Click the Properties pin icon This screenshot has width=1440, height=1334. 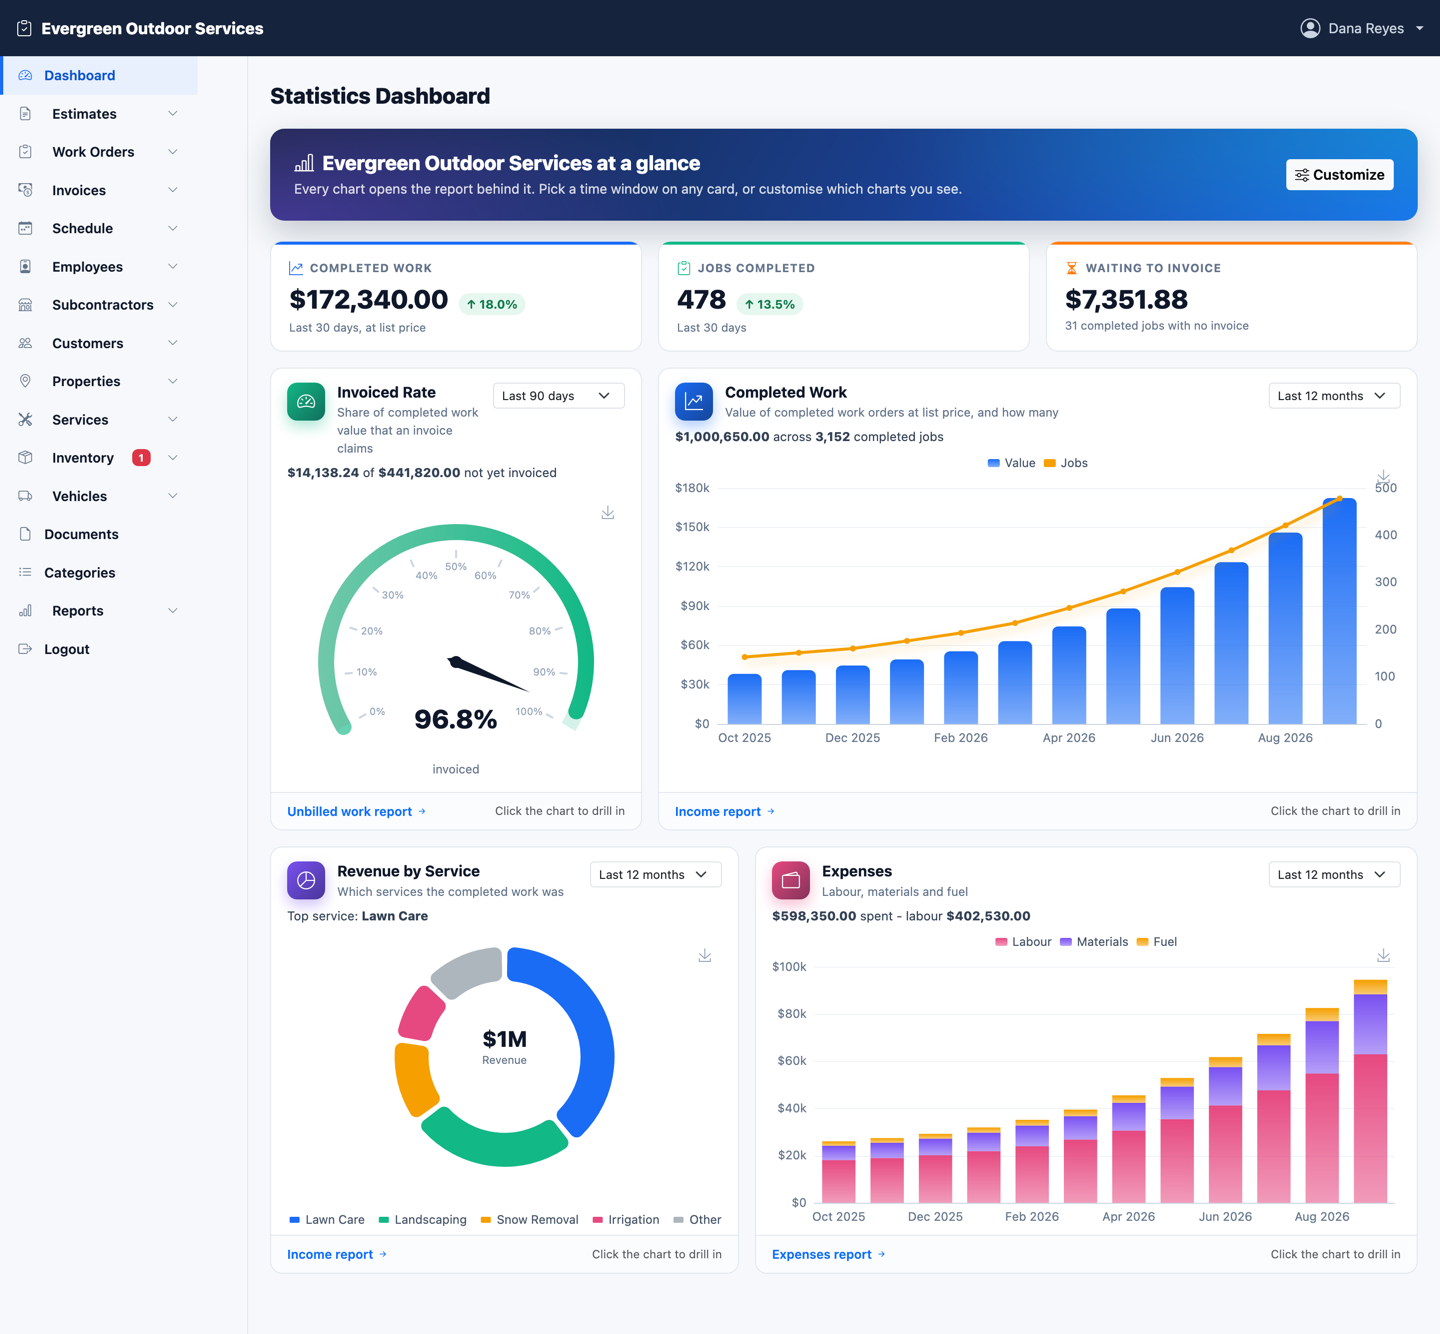click(25, 381)
